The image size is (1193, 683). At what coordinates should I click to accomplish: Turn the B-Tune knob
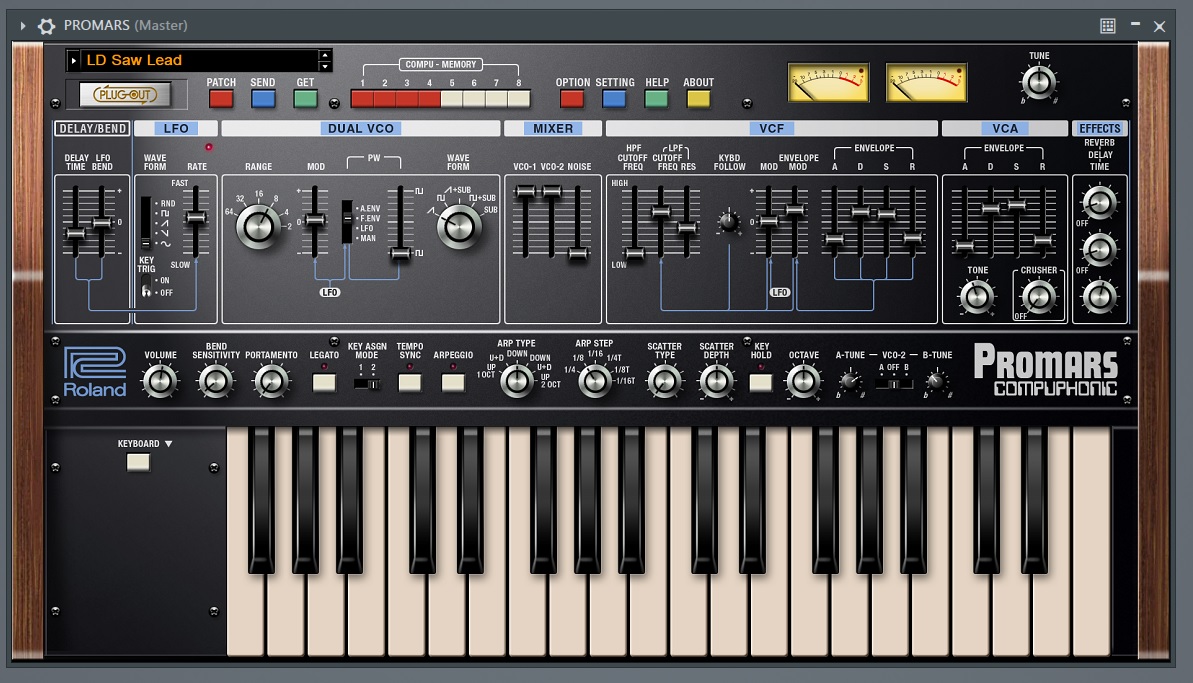937,380
